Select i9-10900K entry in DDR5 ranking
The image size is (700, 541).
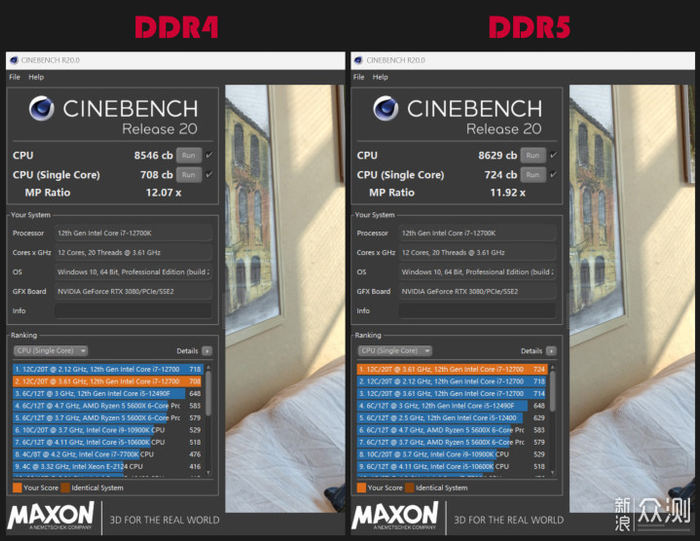[x=452, y=454]
